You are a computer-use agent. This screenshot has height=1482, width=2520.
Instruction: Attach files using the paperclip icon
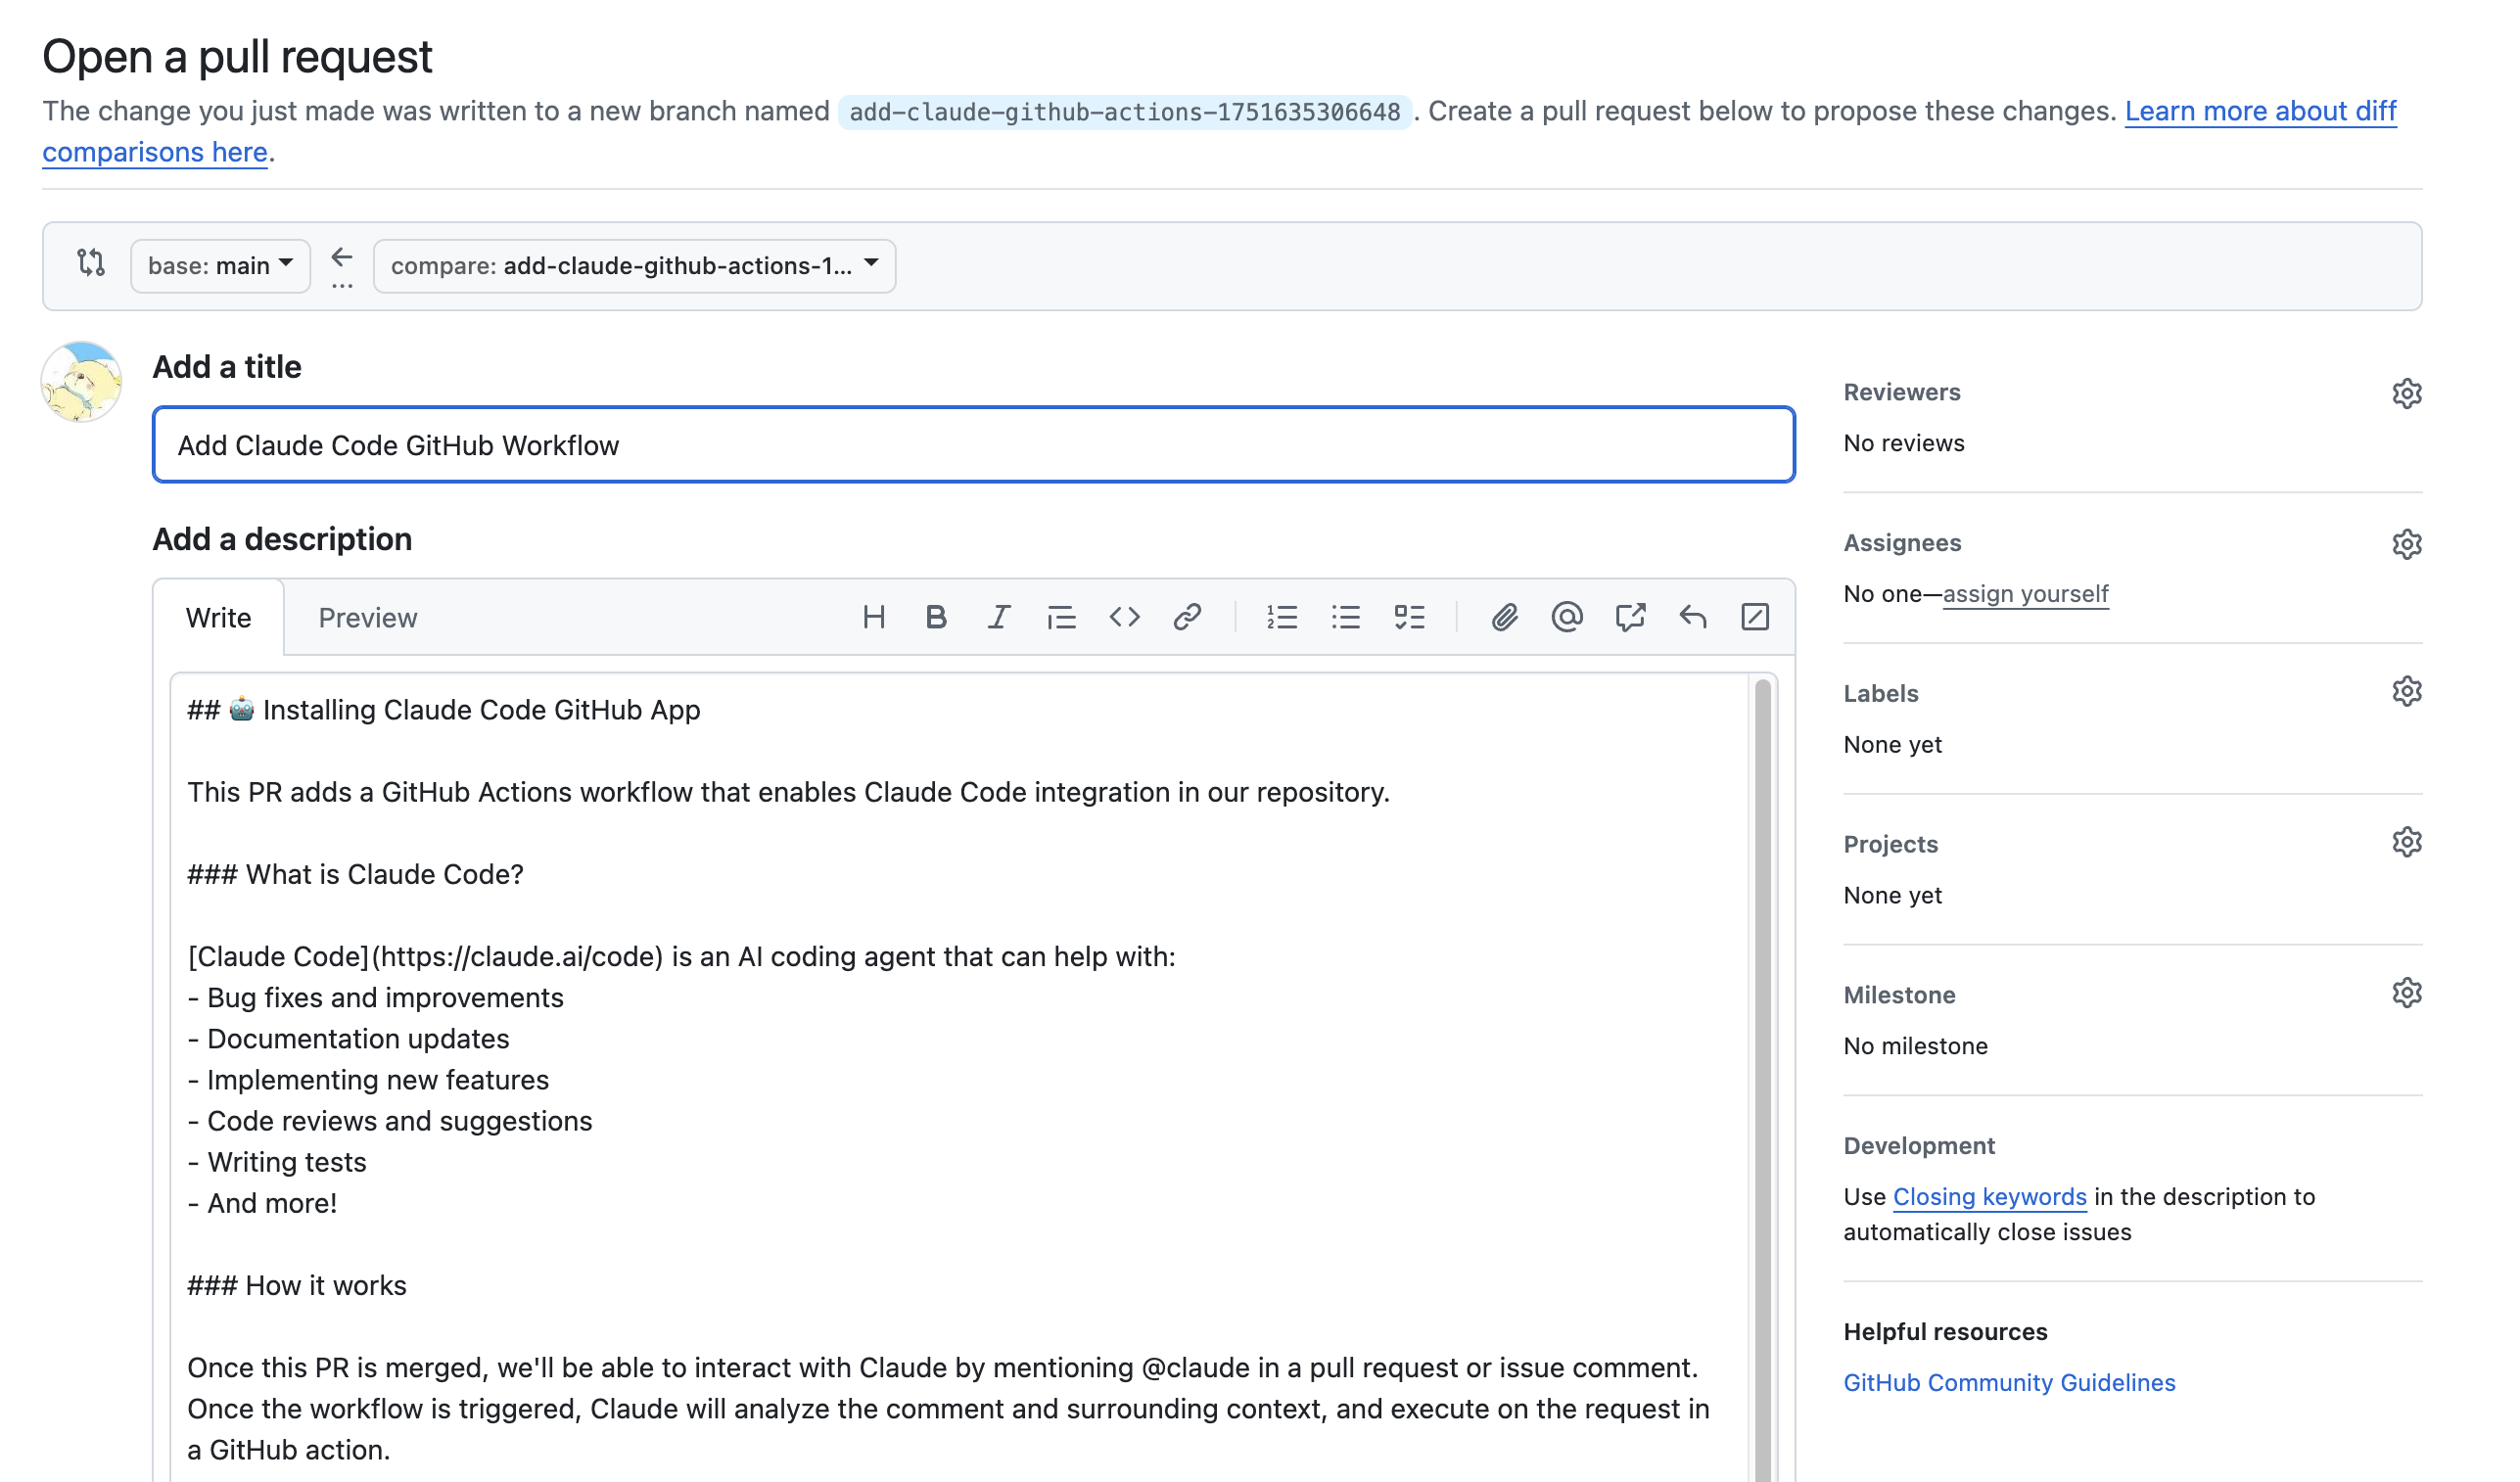tap(1504, 617)
